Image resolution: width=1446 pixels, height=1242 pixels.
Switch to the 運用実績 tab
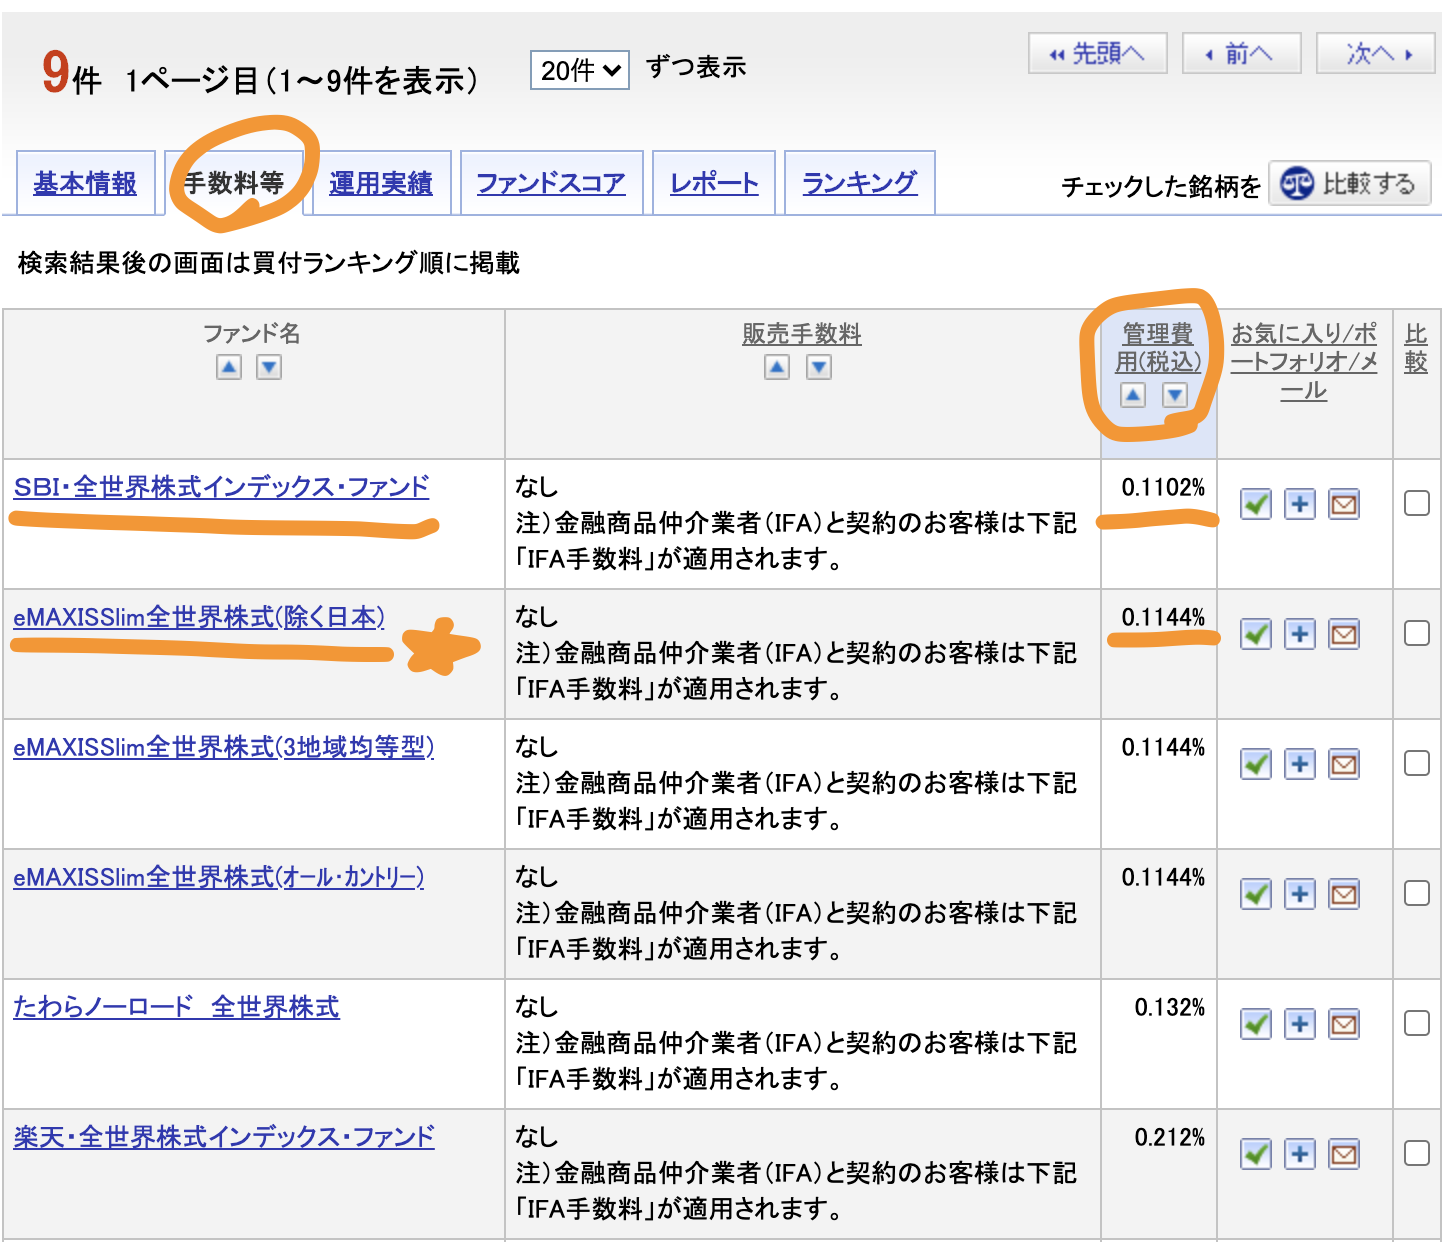coord(381,183)
